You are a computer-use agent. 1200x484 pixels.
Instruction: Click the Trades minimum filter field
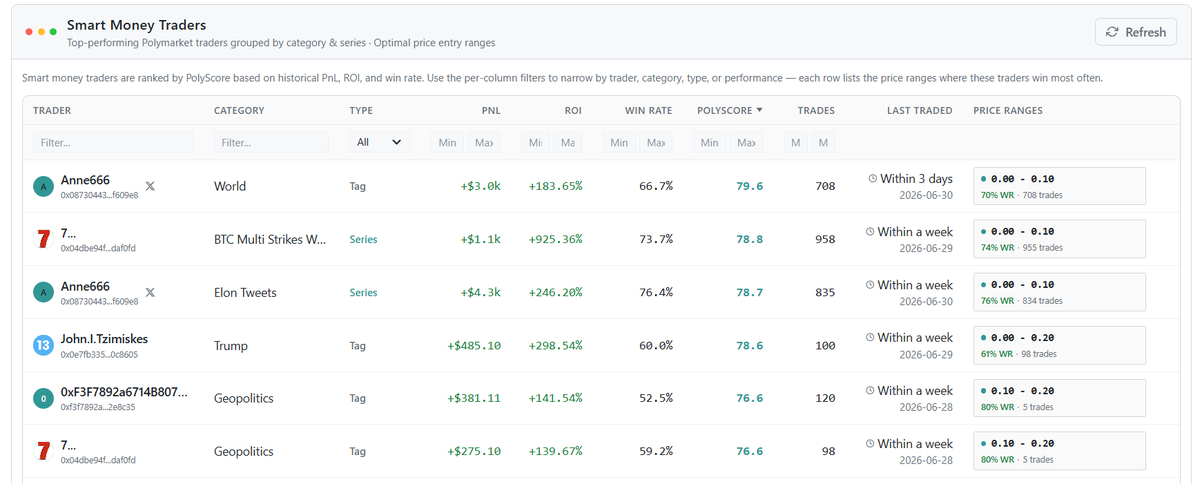(796, 143)
